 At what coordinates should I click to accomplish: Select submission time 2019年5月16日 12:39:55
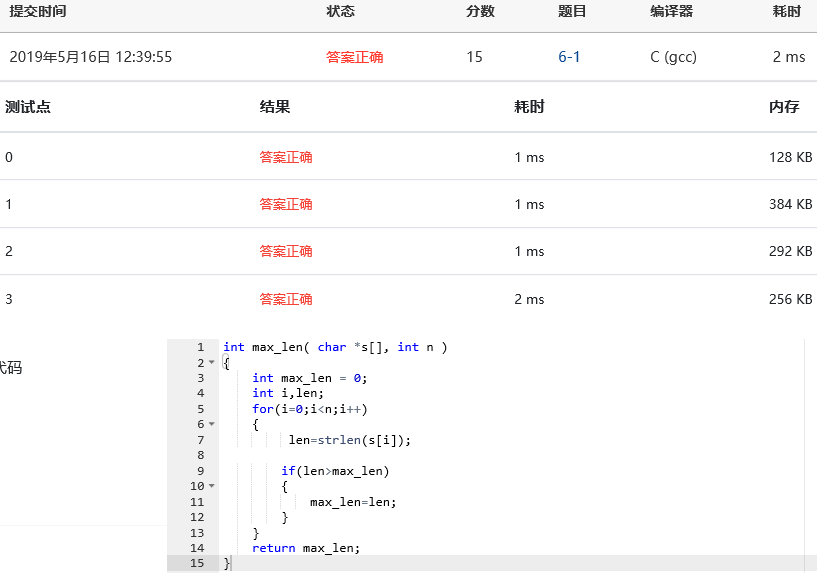(x=91, y=57)
